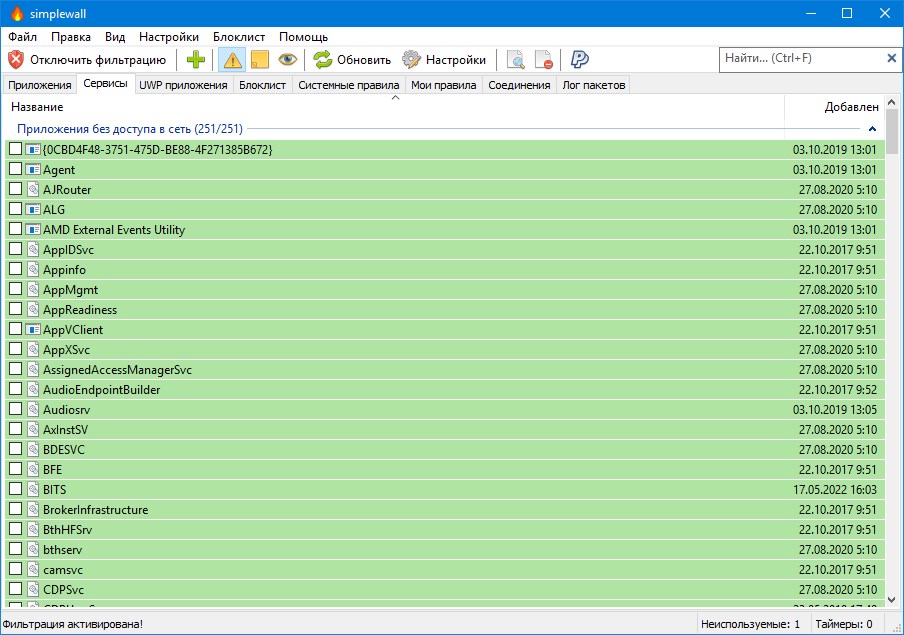Check the box for BthHFSrv
Viewport: 904px width, 635px height.
pos(16,529)
